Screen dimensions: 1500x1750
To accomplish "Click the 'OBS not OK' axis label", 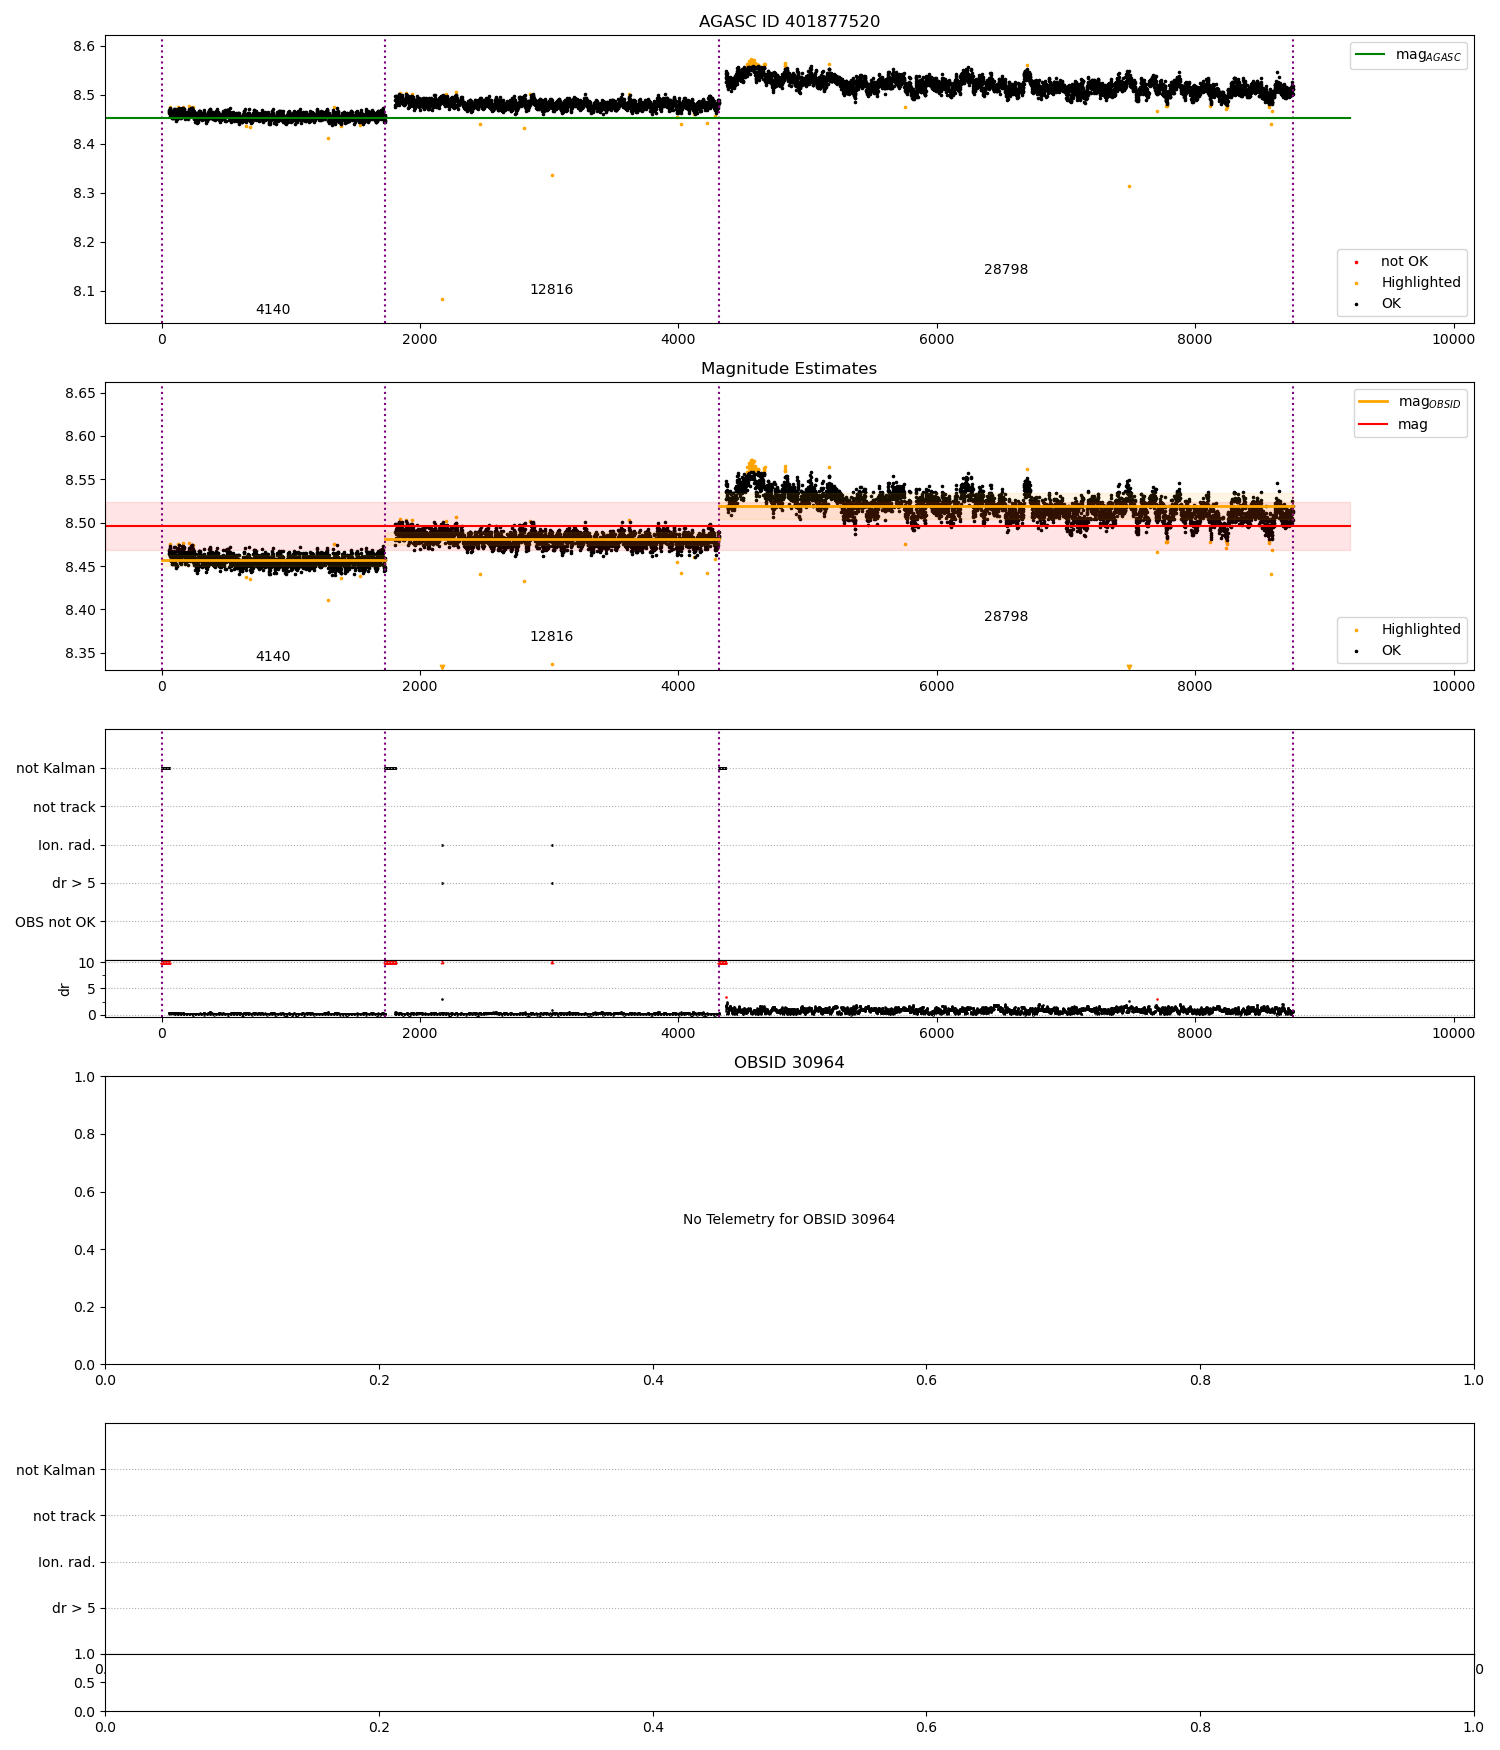I will click(x=55, y=922).
